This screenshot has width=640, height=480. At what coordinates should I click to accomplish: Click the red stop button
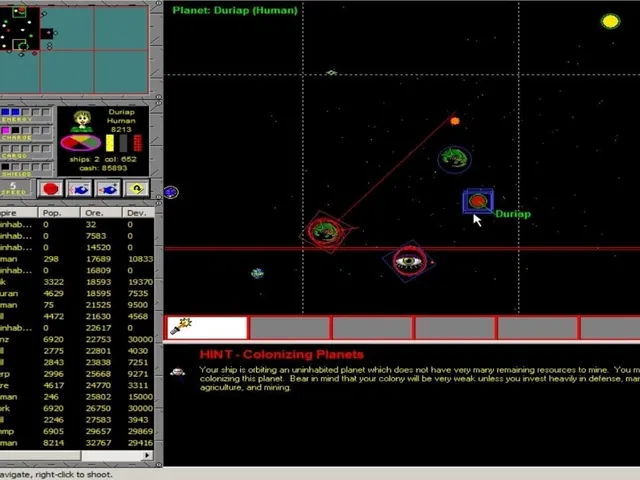tap(51, 189)
